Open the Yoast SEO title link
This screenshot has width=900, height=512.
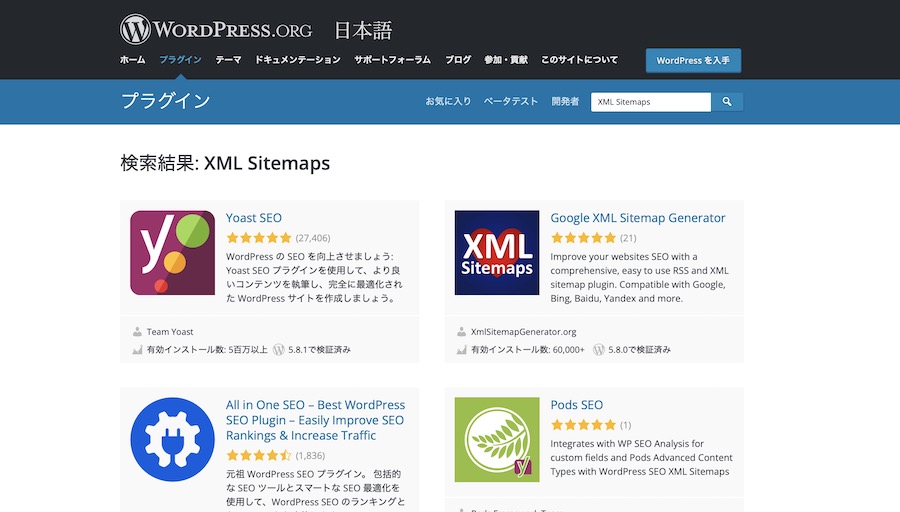tap(254, 218)
